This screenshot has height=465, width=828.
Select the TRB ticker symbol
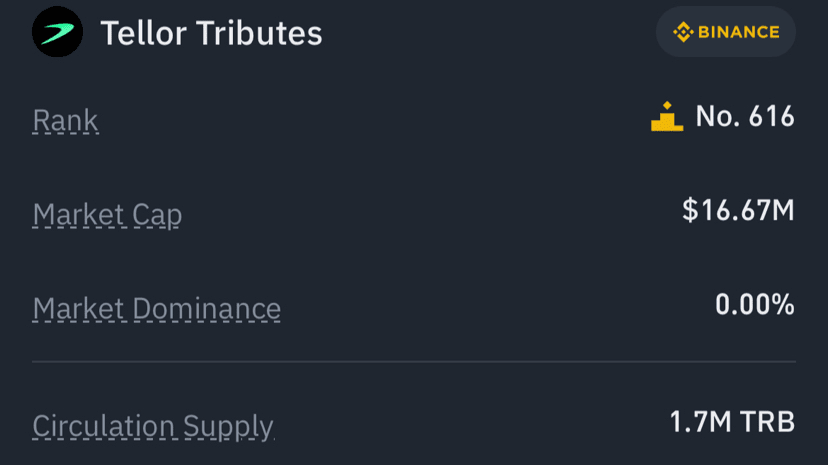766,422
